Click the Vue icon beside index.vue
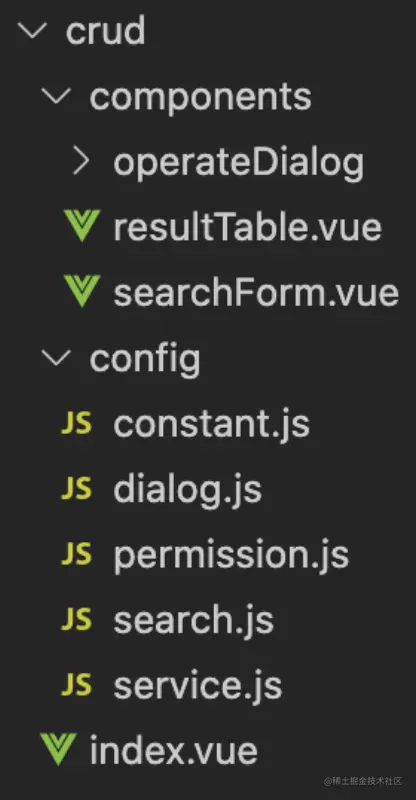The width and height of the screenshot is (416, 800). pos(58,749)
